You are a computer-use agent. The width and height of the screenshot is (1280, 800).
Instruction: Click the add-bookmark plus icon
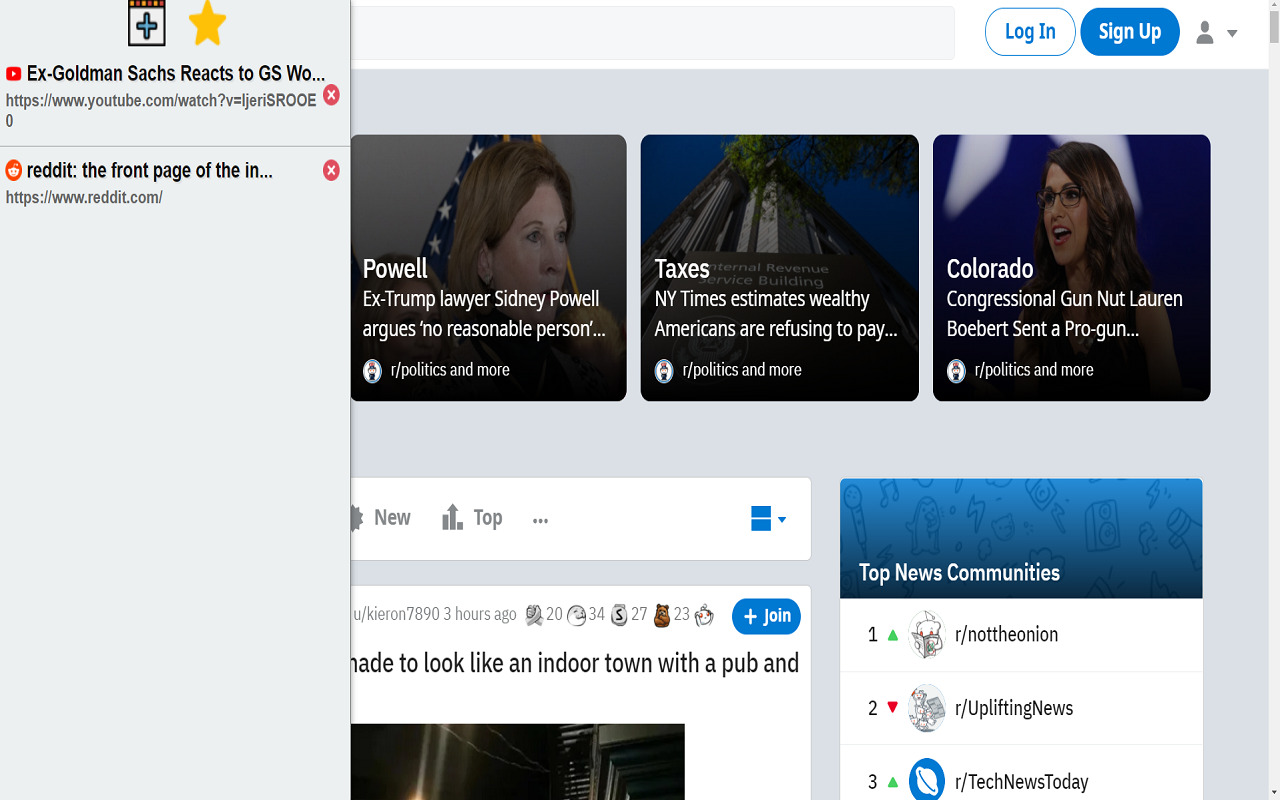(x=146, y=22)
